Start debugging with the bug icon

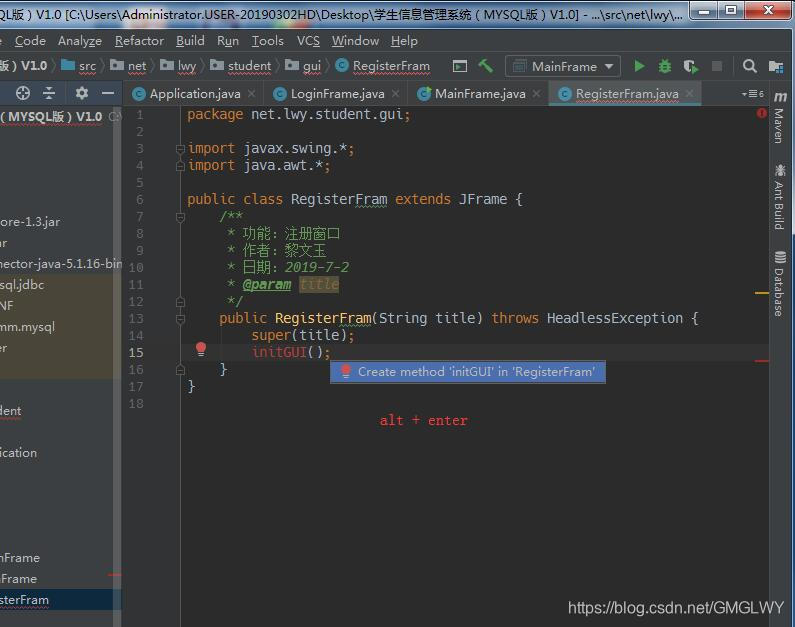click(x=665, y=66)
